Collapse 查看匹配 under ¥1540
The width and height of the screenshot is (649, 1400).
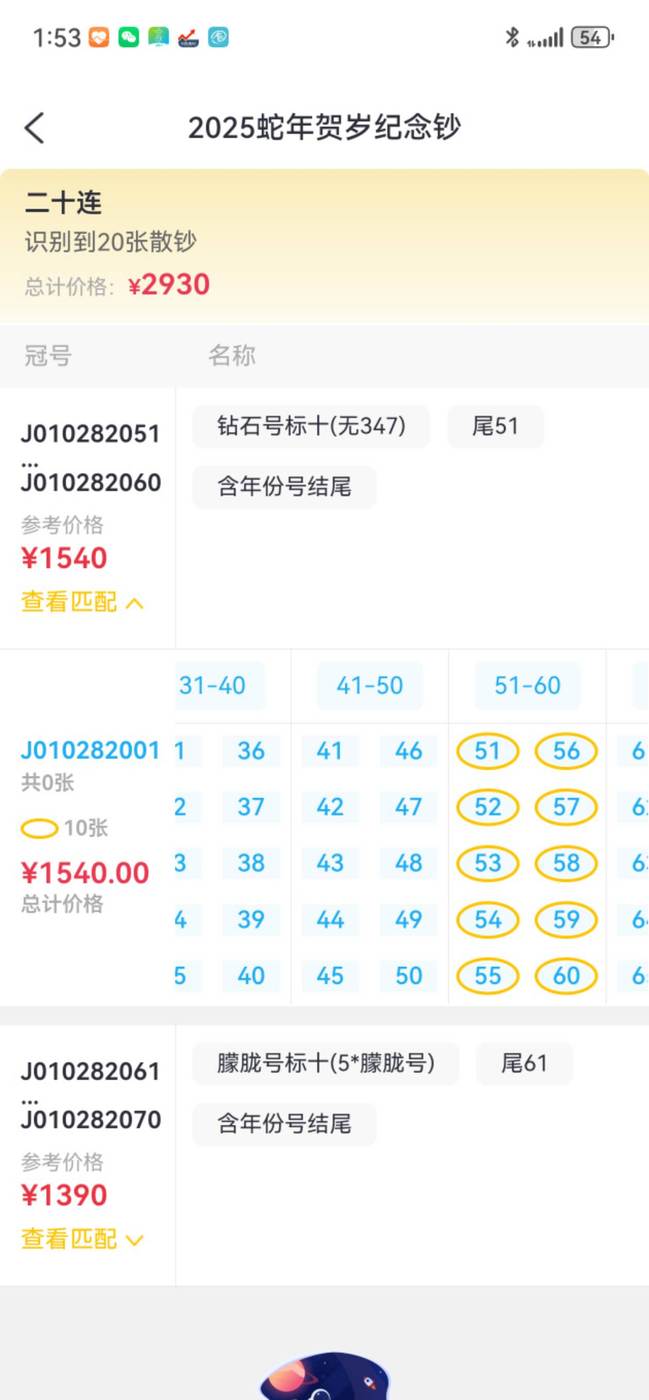click(83, 602)
